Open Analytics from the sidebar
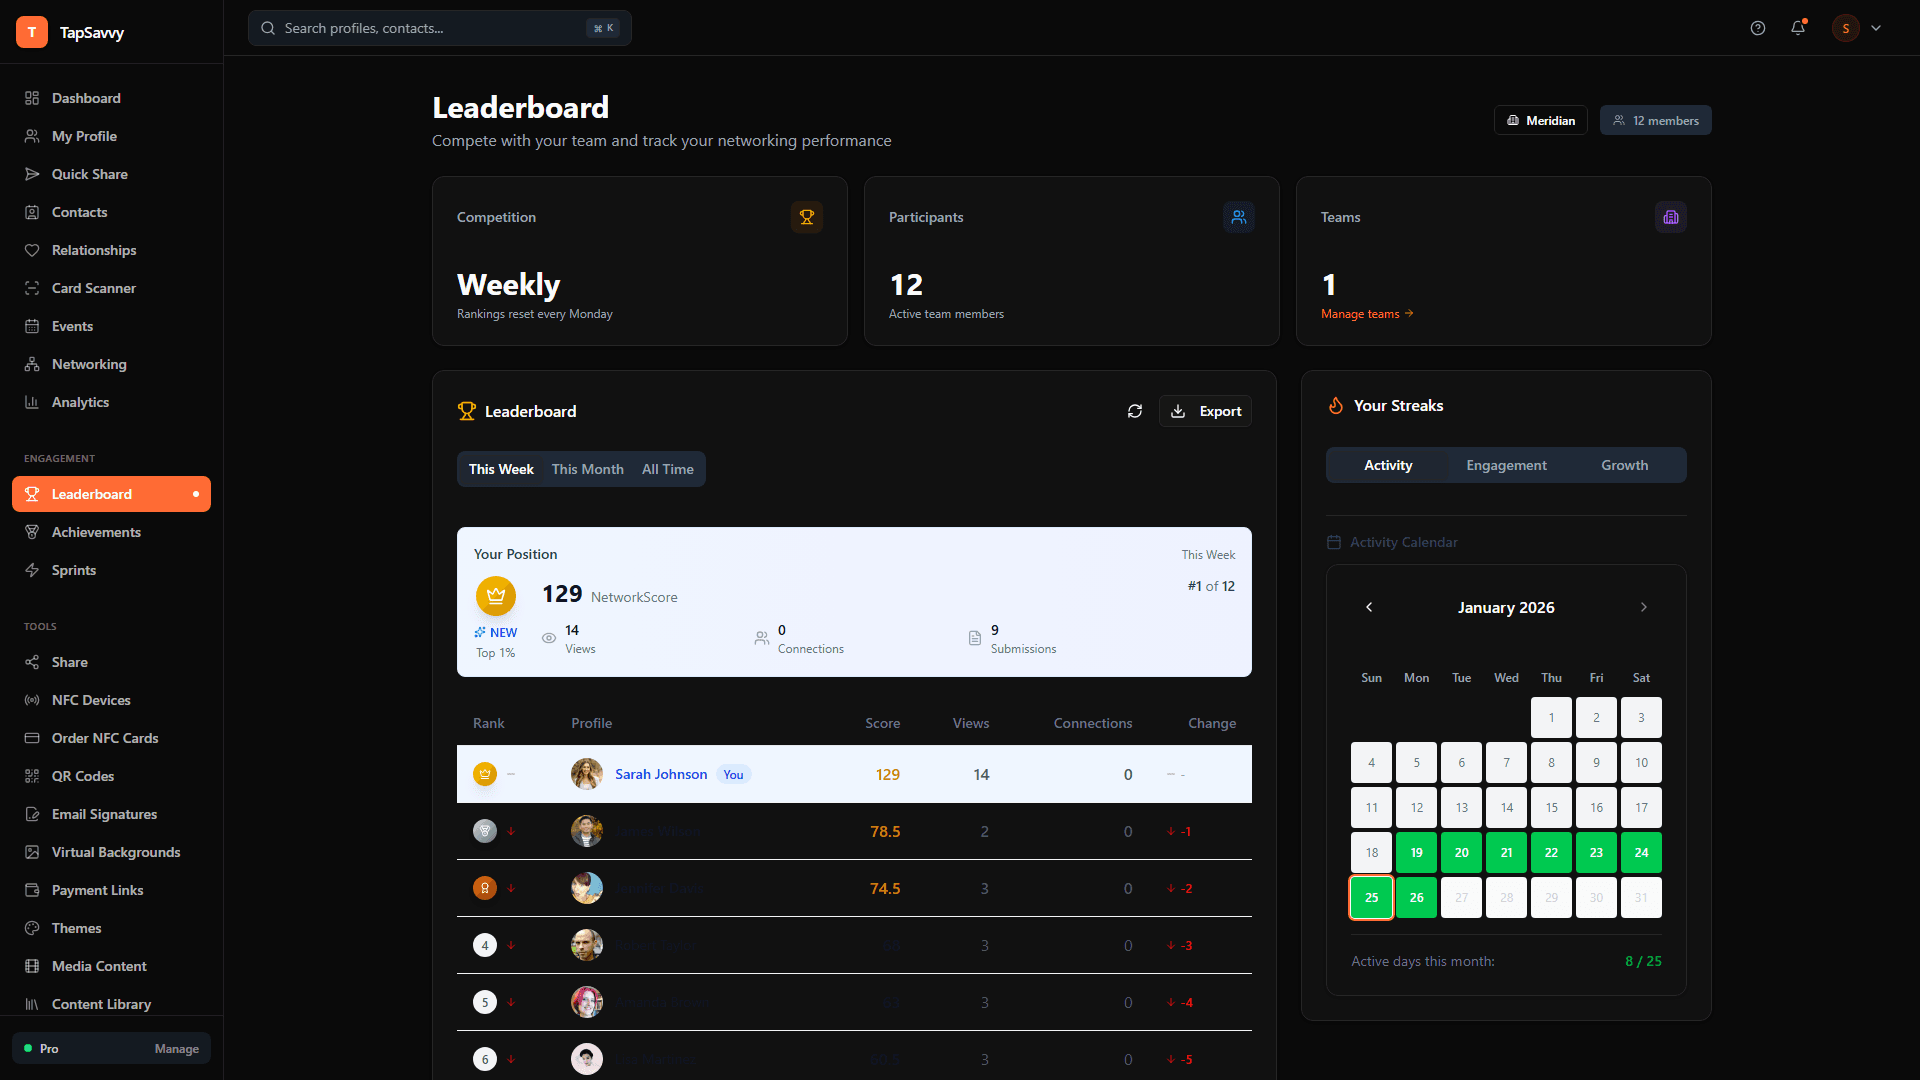The image size is (1920, 1080). pyautogui.click(x=80, y=402)
